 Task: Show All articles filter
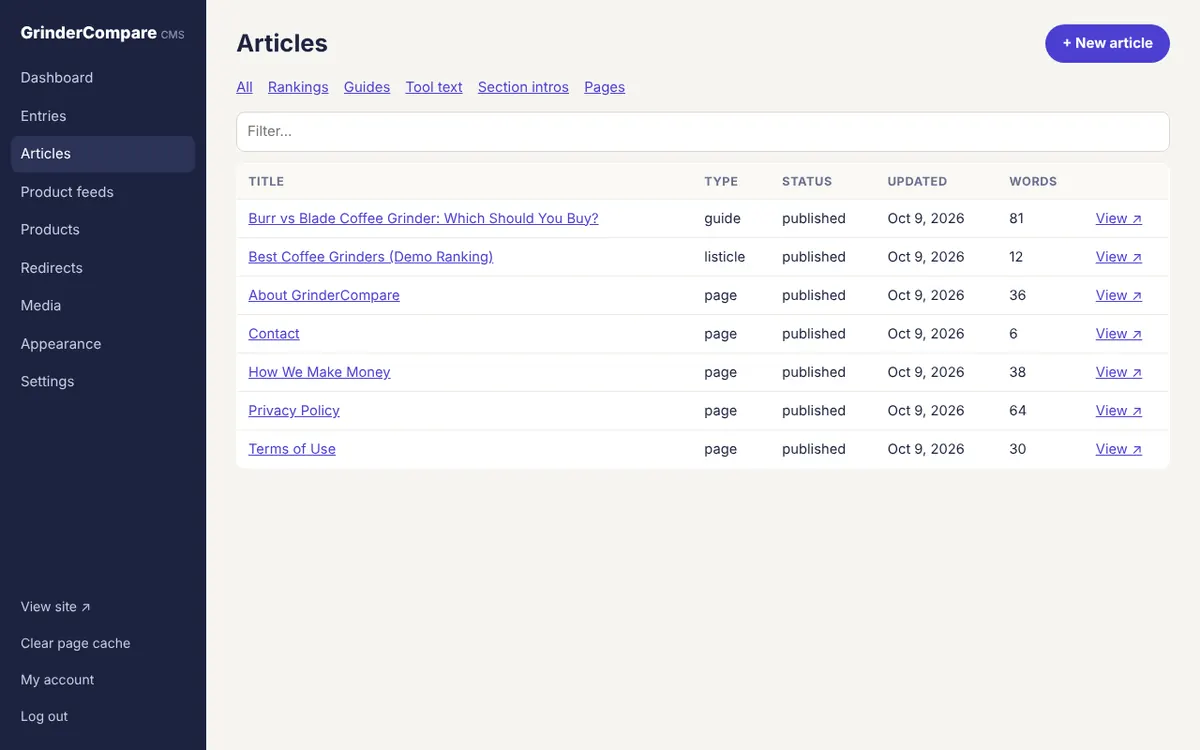[244, 87]
